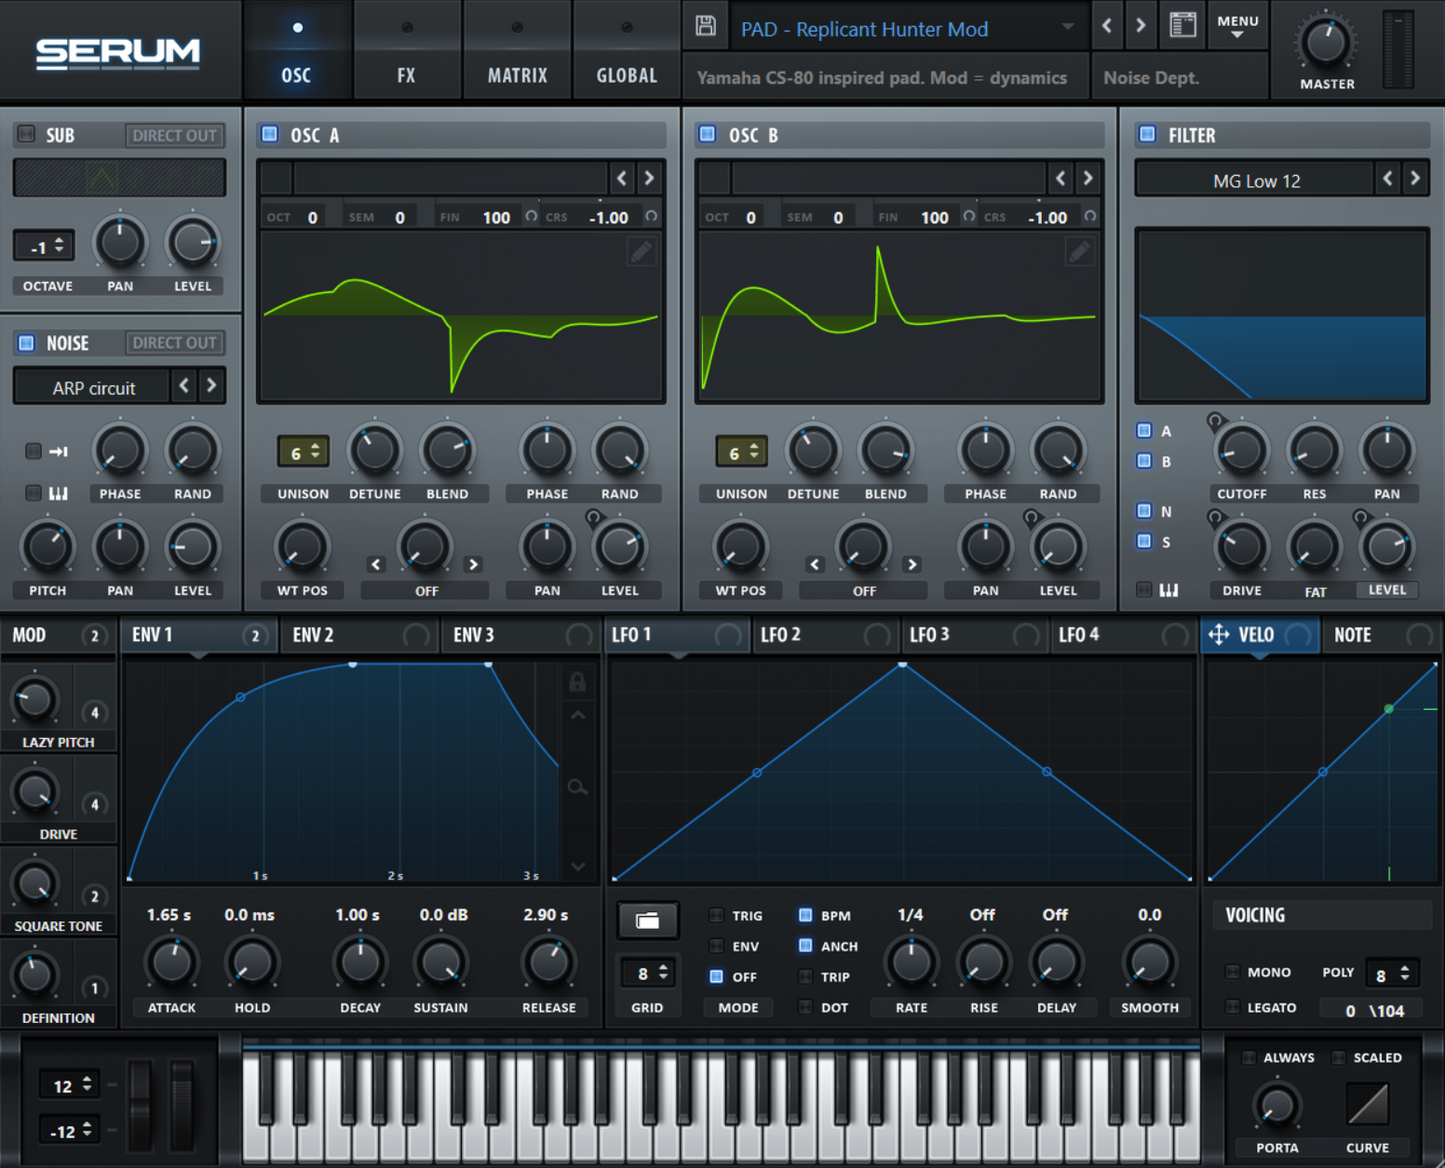1445x1168 pixels.
Task: Click NOISE DIRECT OUT button
Action: pyautogui.click(x=174, y=343)
